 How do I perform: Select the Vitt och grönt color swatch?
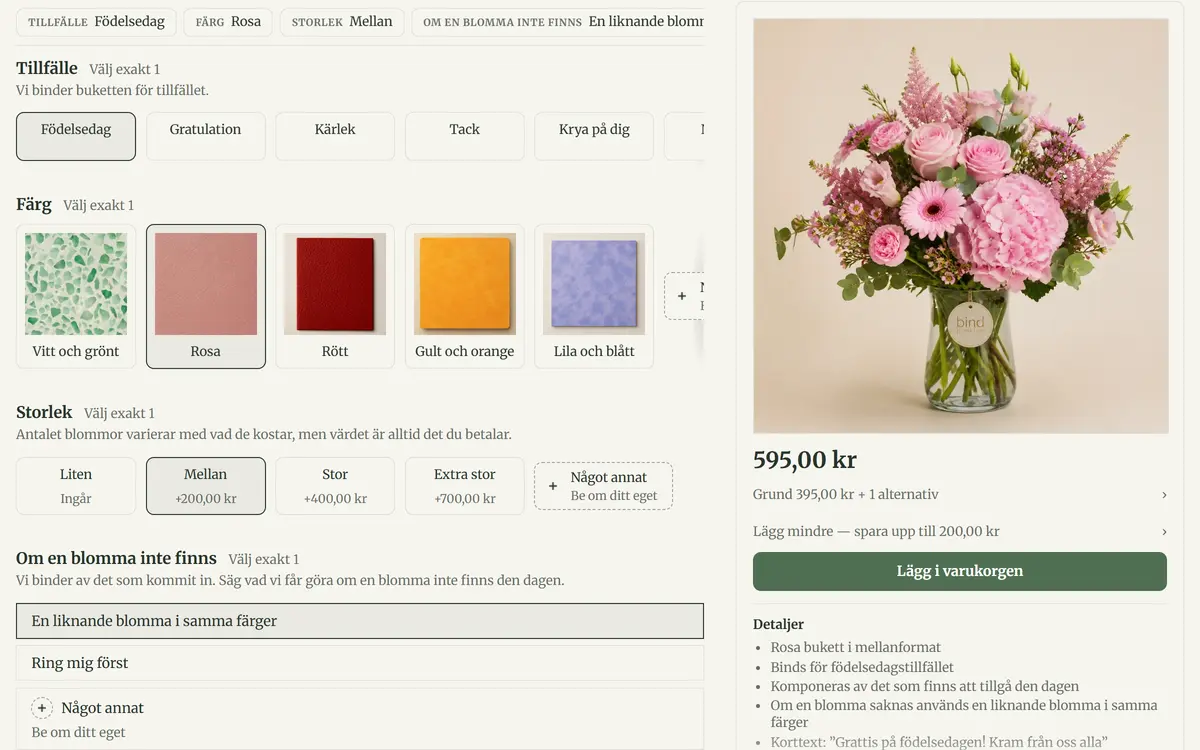click(76, 296)
